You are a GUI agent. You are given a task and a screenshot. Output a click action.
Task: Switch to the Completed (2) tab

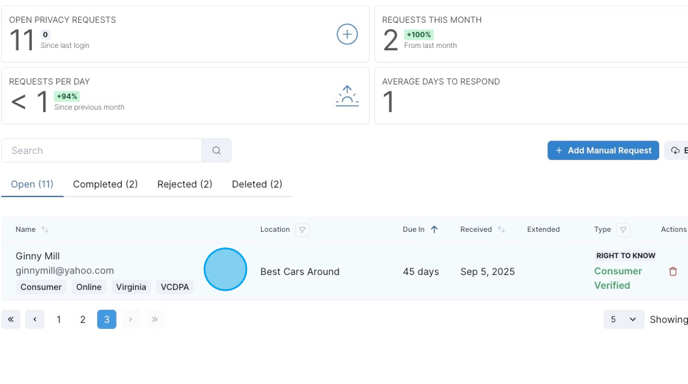pyautogui.click(x=105, y=184)
